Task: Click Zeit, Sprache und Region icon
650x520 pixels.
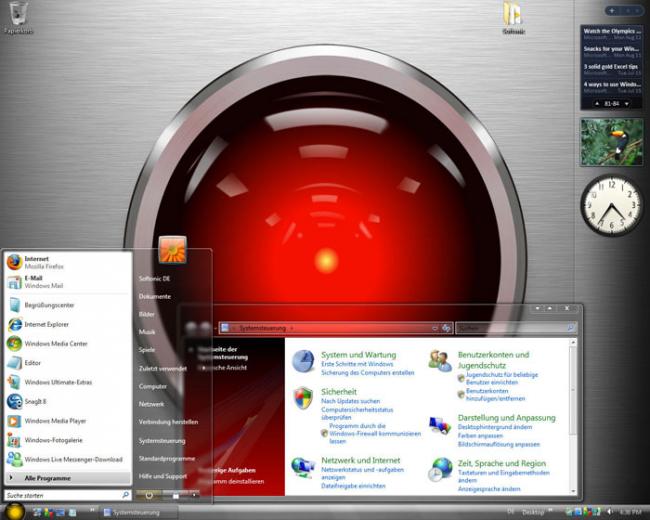Action: coord(440,469)
